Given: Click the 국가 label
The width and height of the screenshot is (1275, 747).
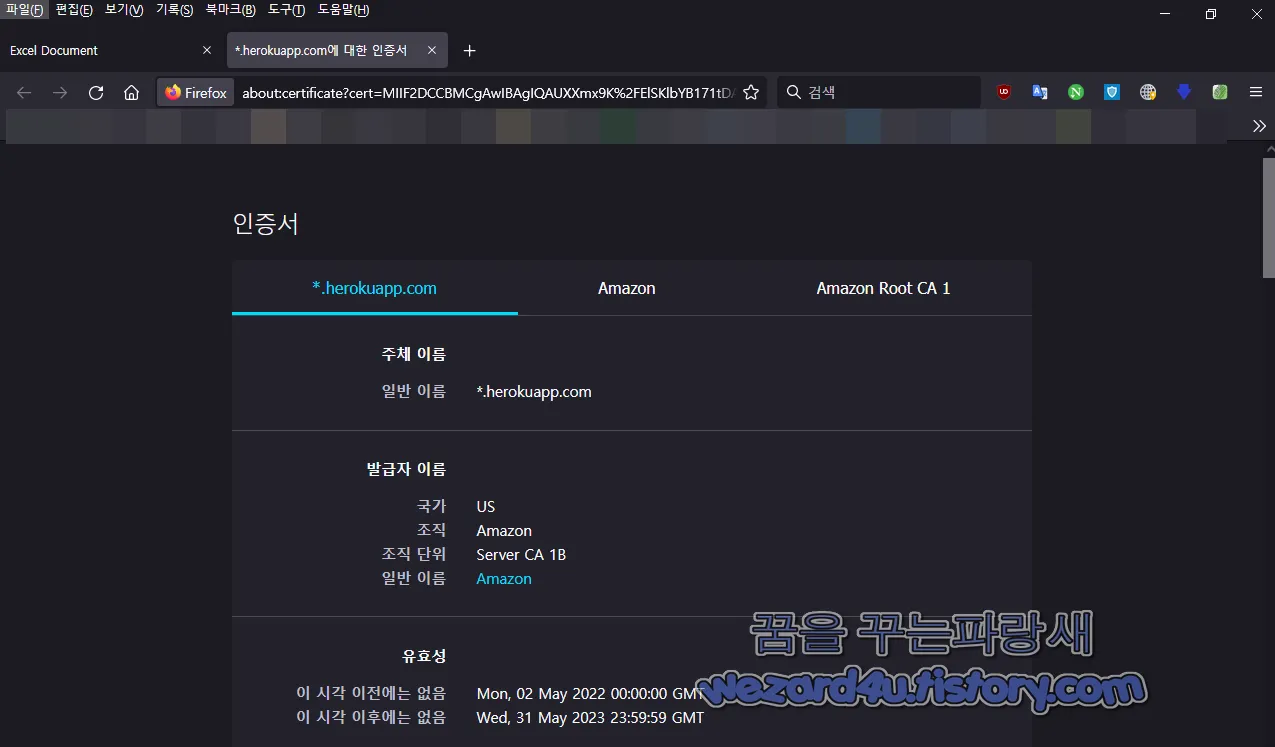Looking at the screenshot, I should coord(432,507).
